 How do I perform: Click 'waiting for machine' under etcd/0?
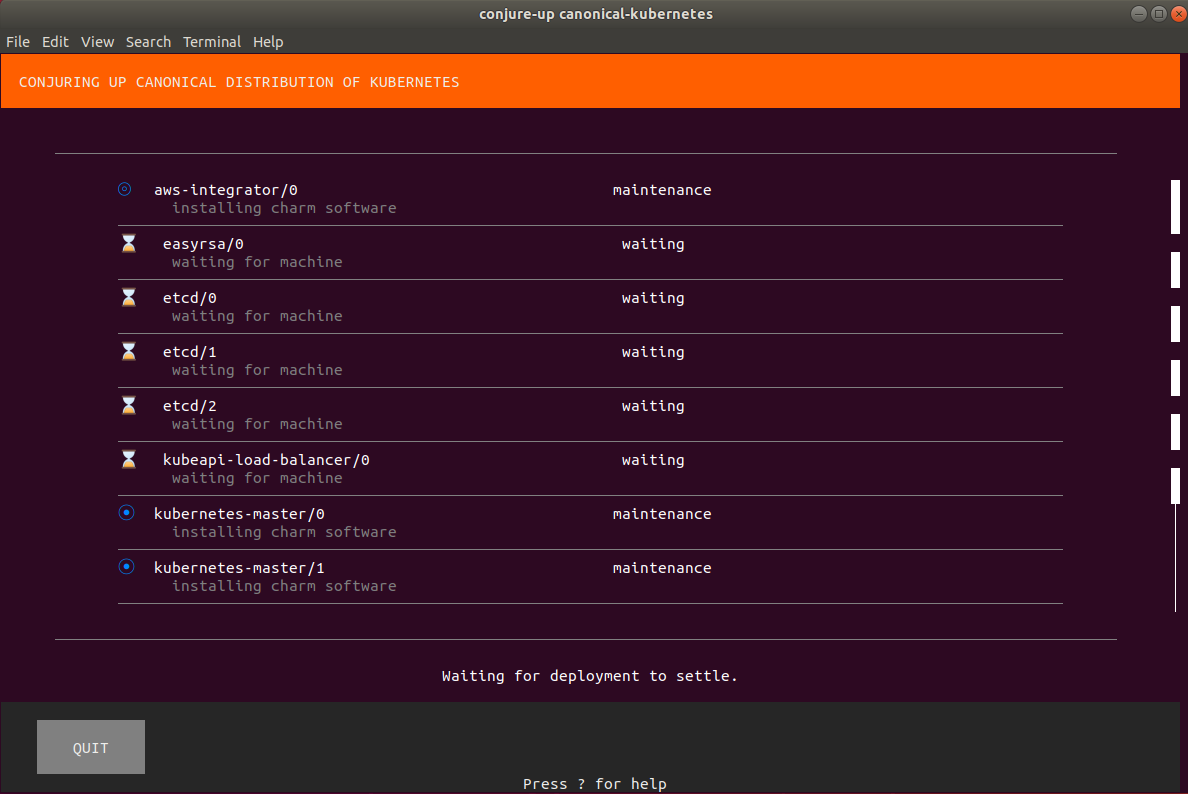pyautogui.click(x=257, y=315)
